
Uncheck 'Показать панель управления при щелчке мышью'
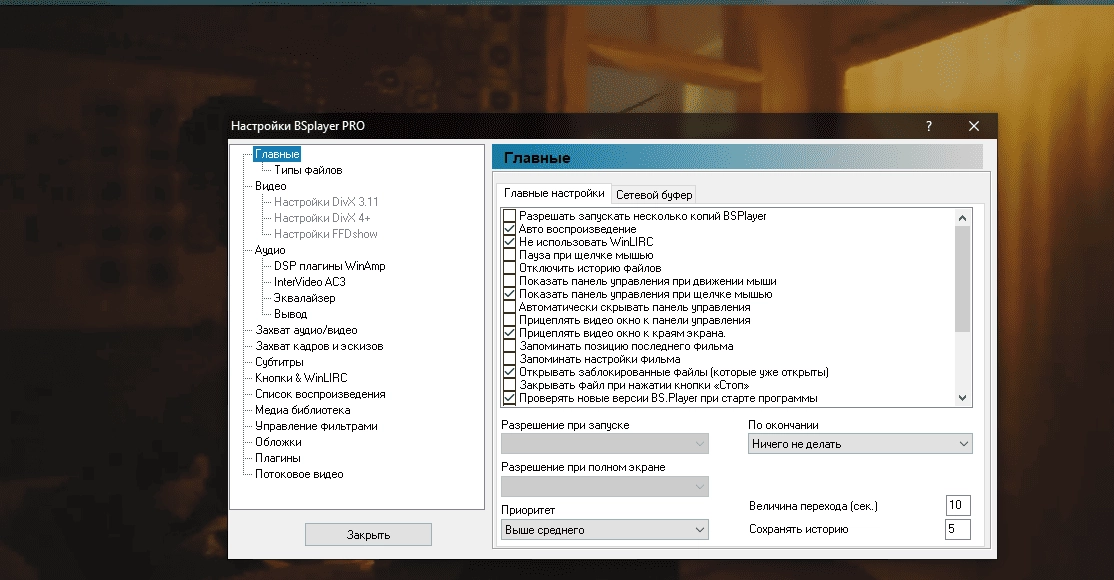(x=509, y=294)
